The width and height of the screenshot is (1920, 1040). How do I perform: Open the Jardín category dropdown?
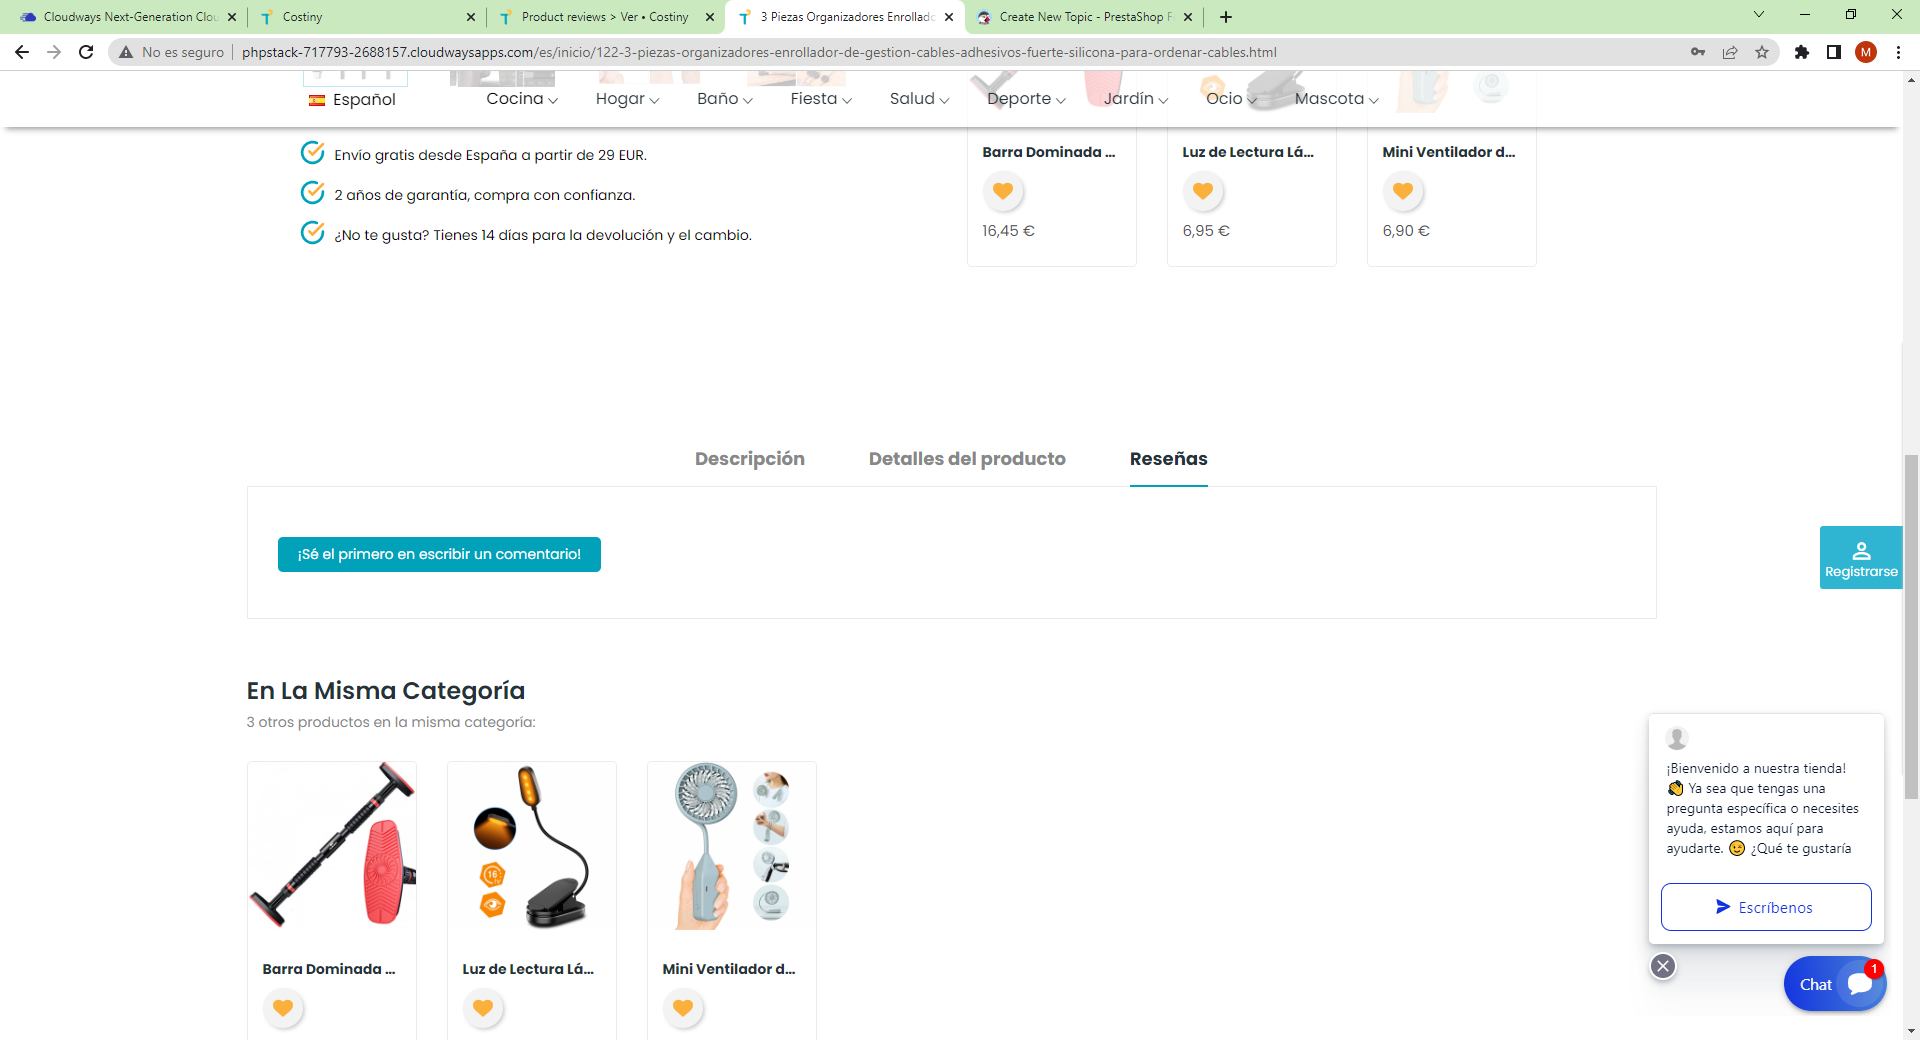tap(1136, 99)
